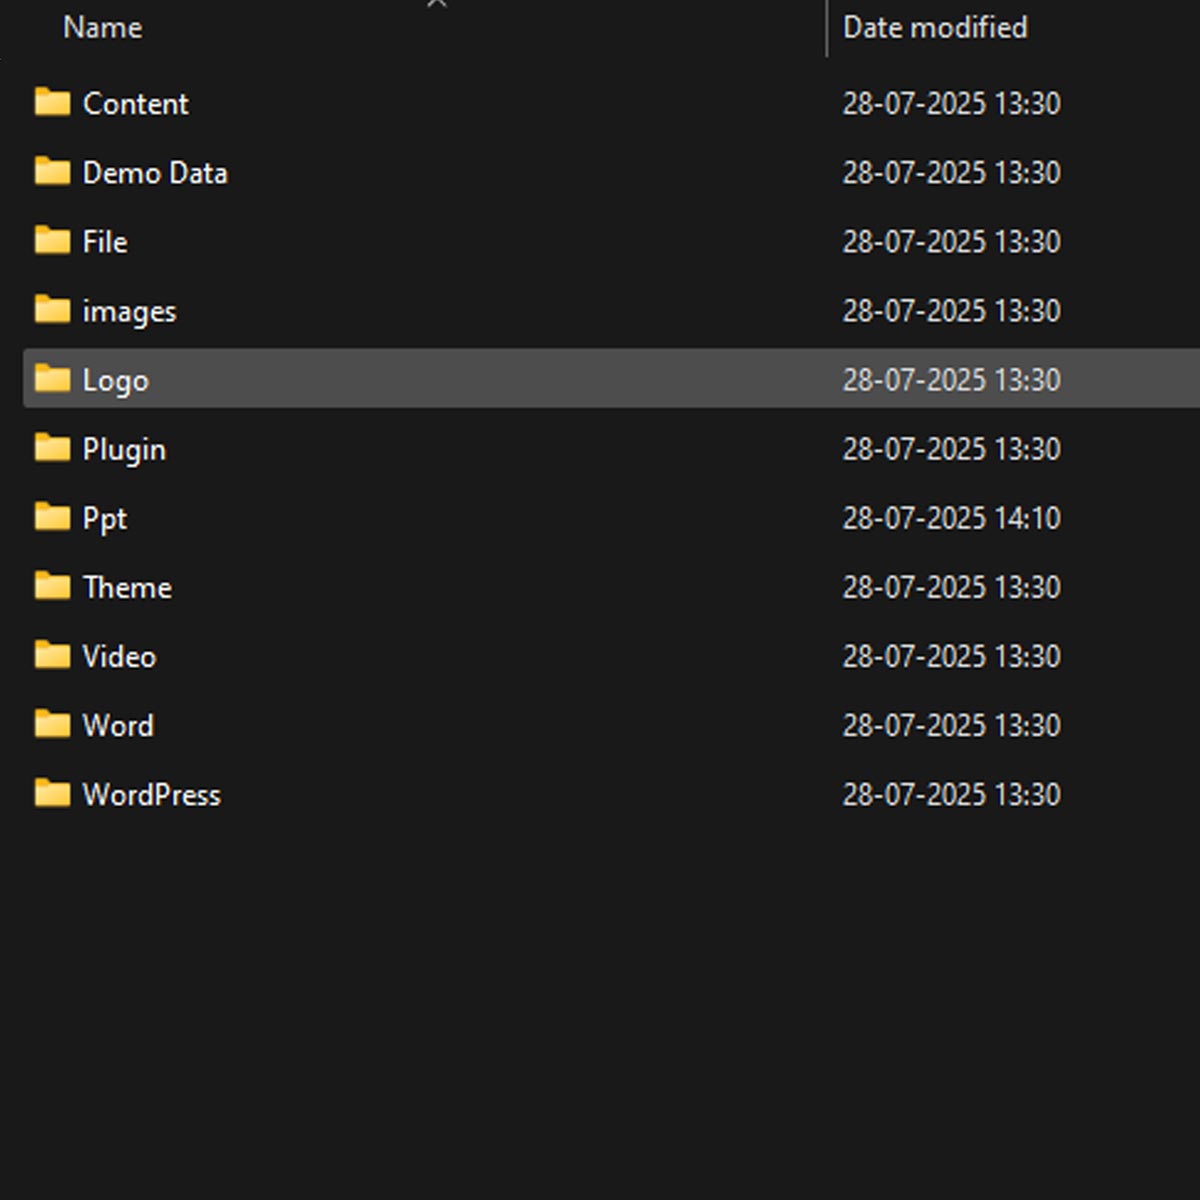Screen dimensions: 1200x1200
Task: Sort files by Name column header
Action: point(103,27)
